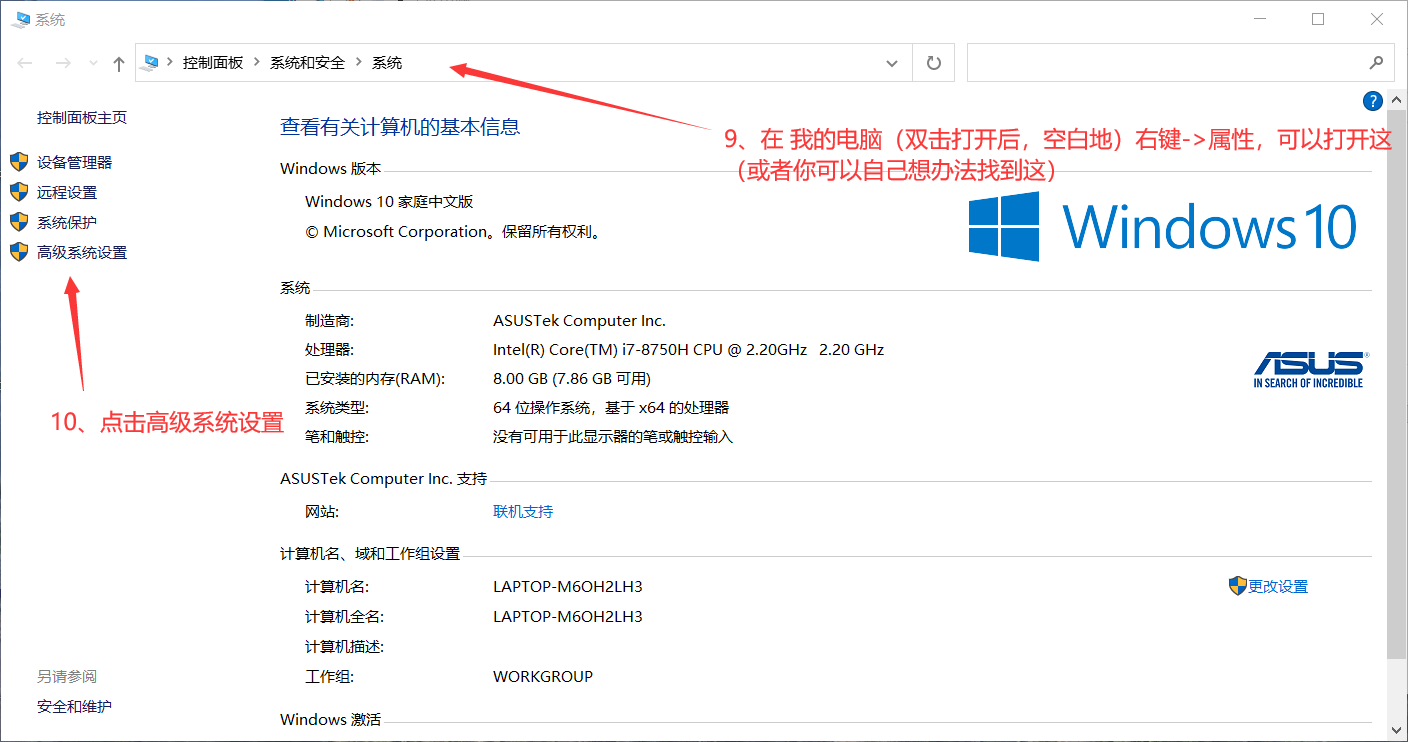Expand chevron after 控制面板 breadcrumb
This screenshot has width=1408, height=742.
257,62
